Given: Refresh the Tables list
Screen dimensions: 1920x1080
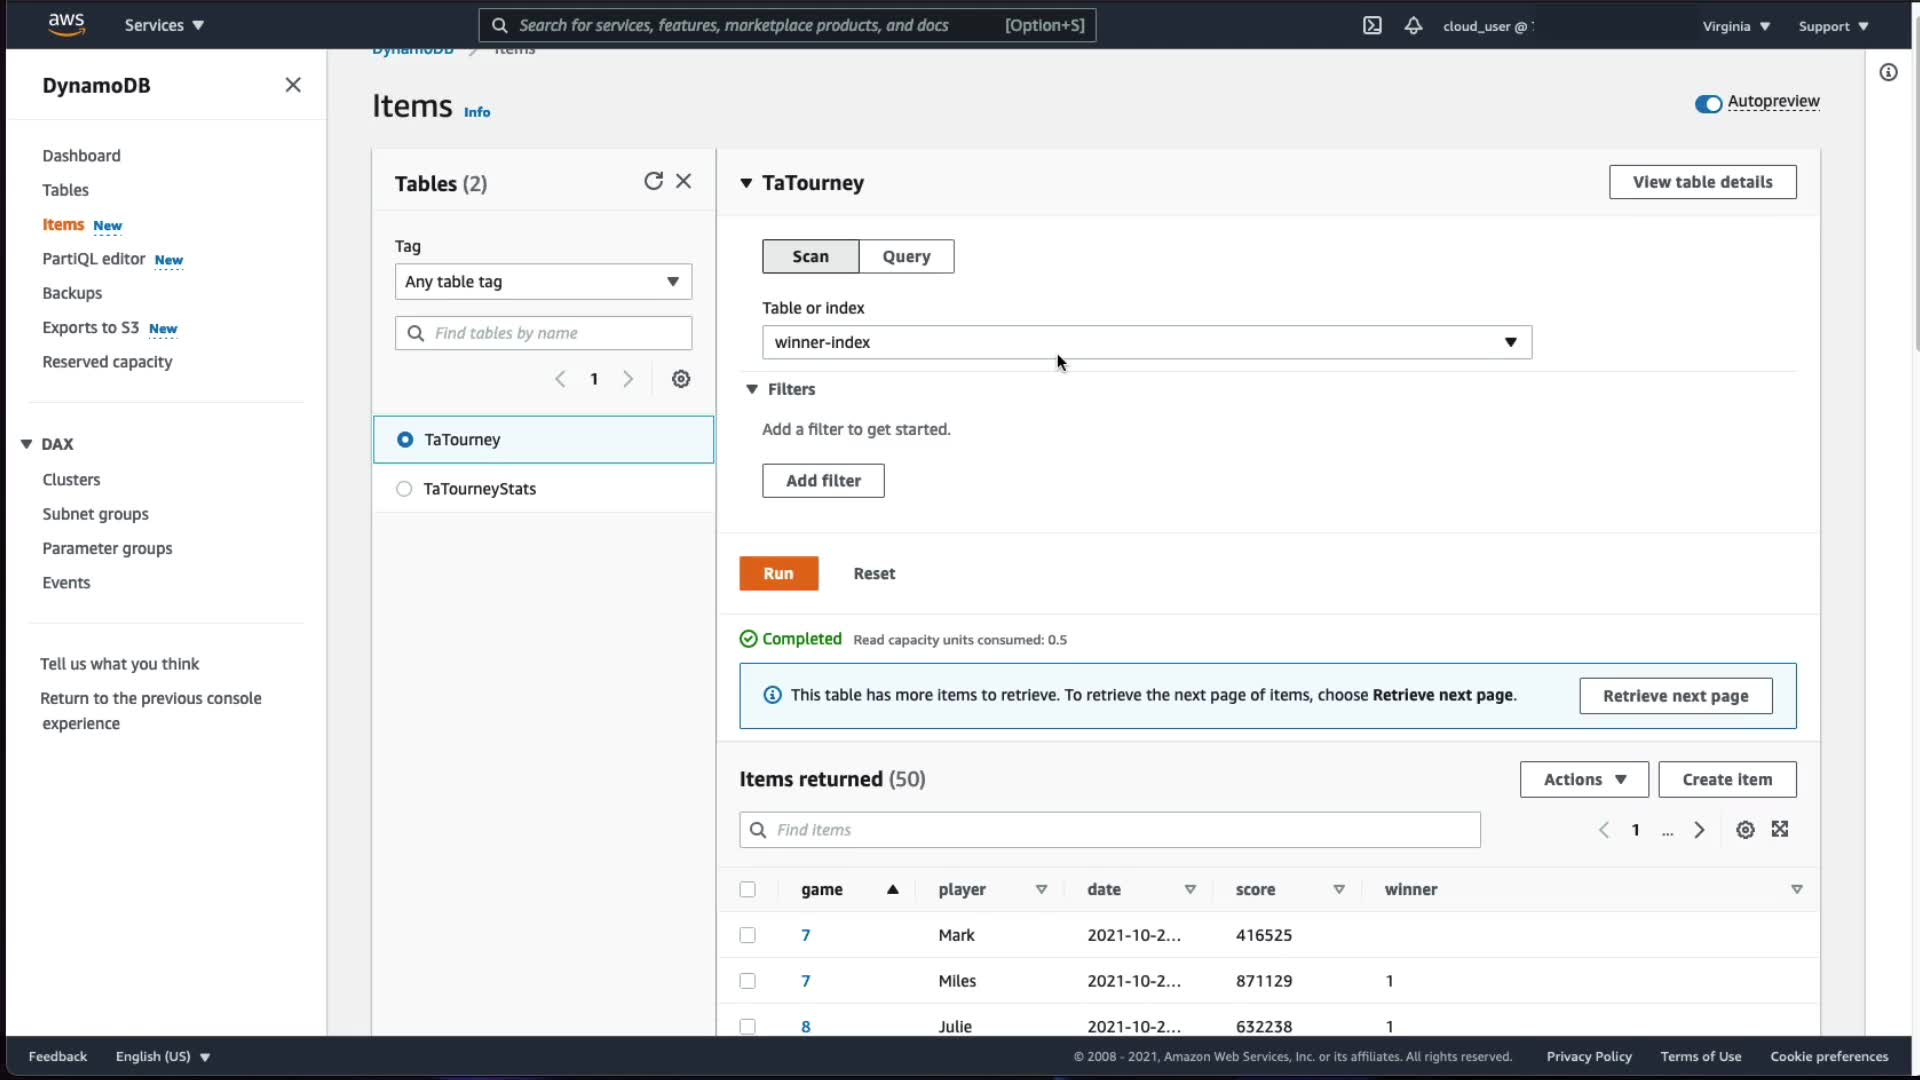Looking at the screenshot, I should (x=653, y=181).
